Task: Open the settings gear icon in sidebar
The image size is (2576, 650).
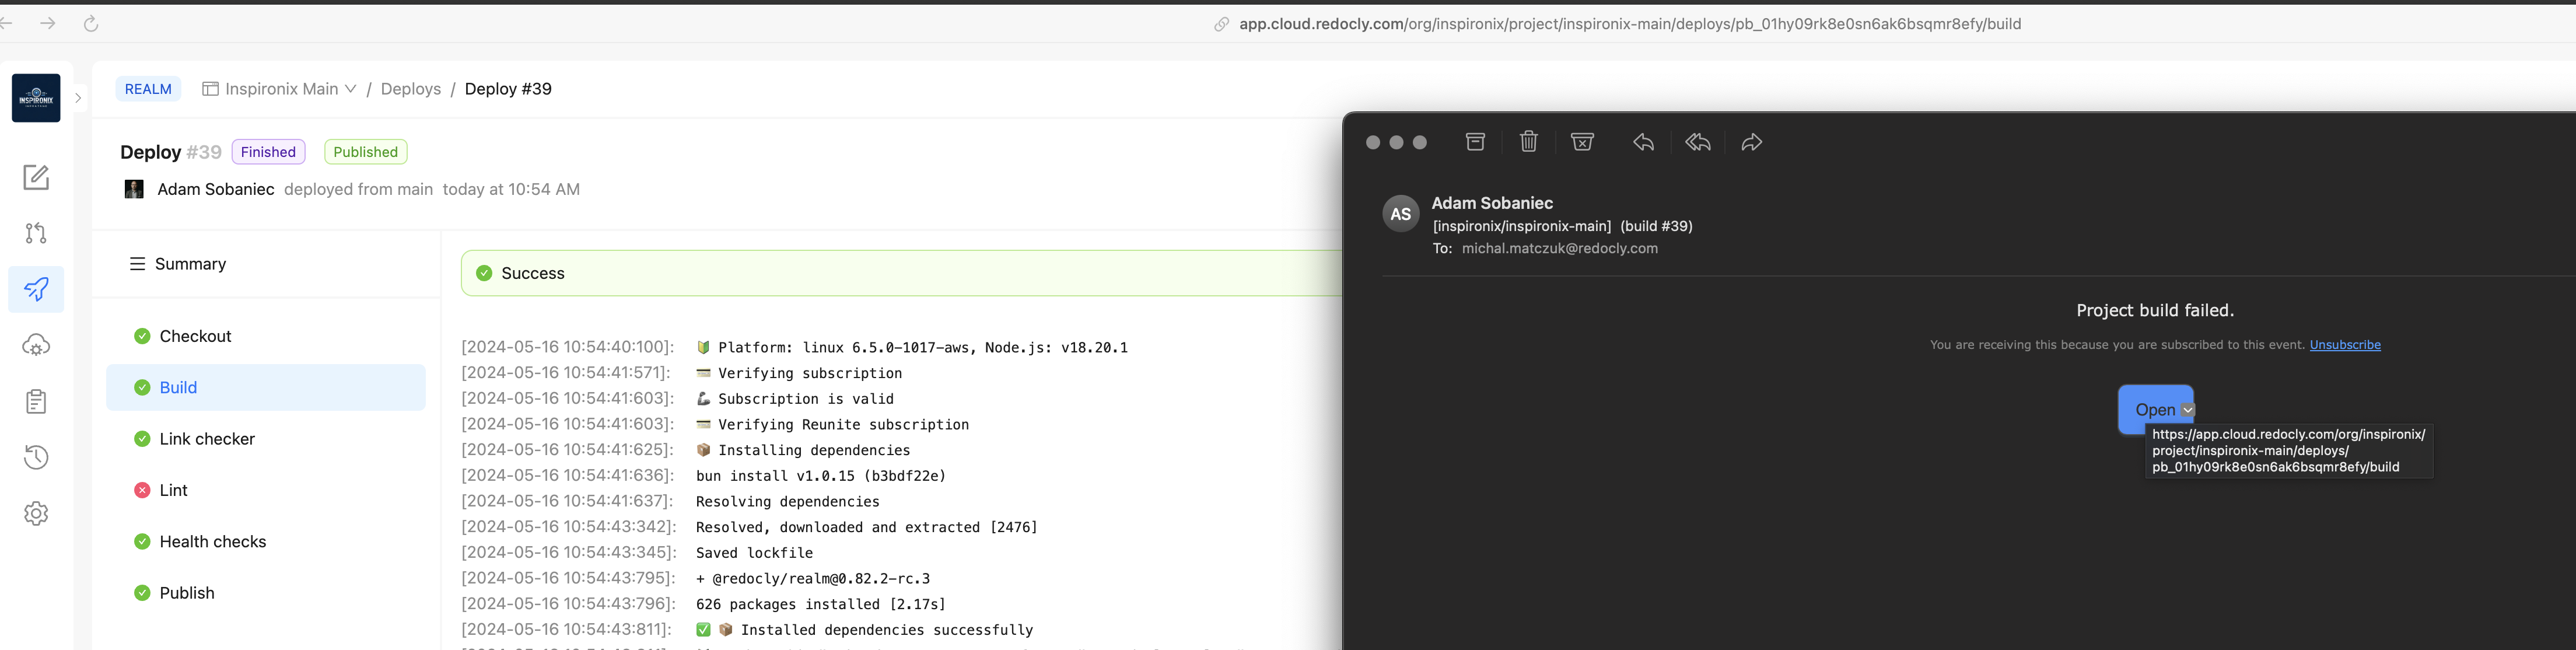Action: [x=36, y=513]
